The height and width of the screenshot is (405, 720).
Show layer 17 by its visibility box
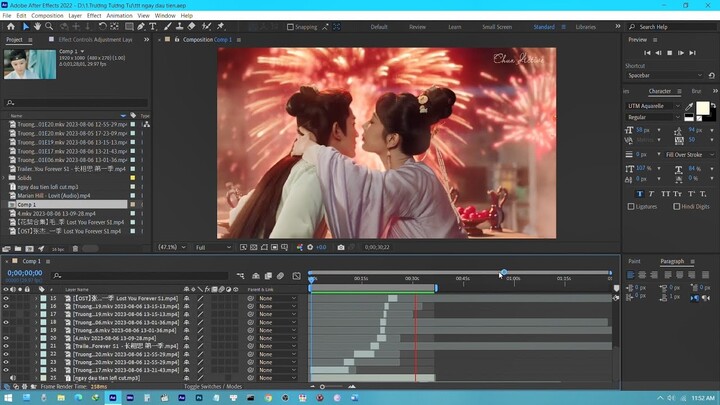click(6, 314)
